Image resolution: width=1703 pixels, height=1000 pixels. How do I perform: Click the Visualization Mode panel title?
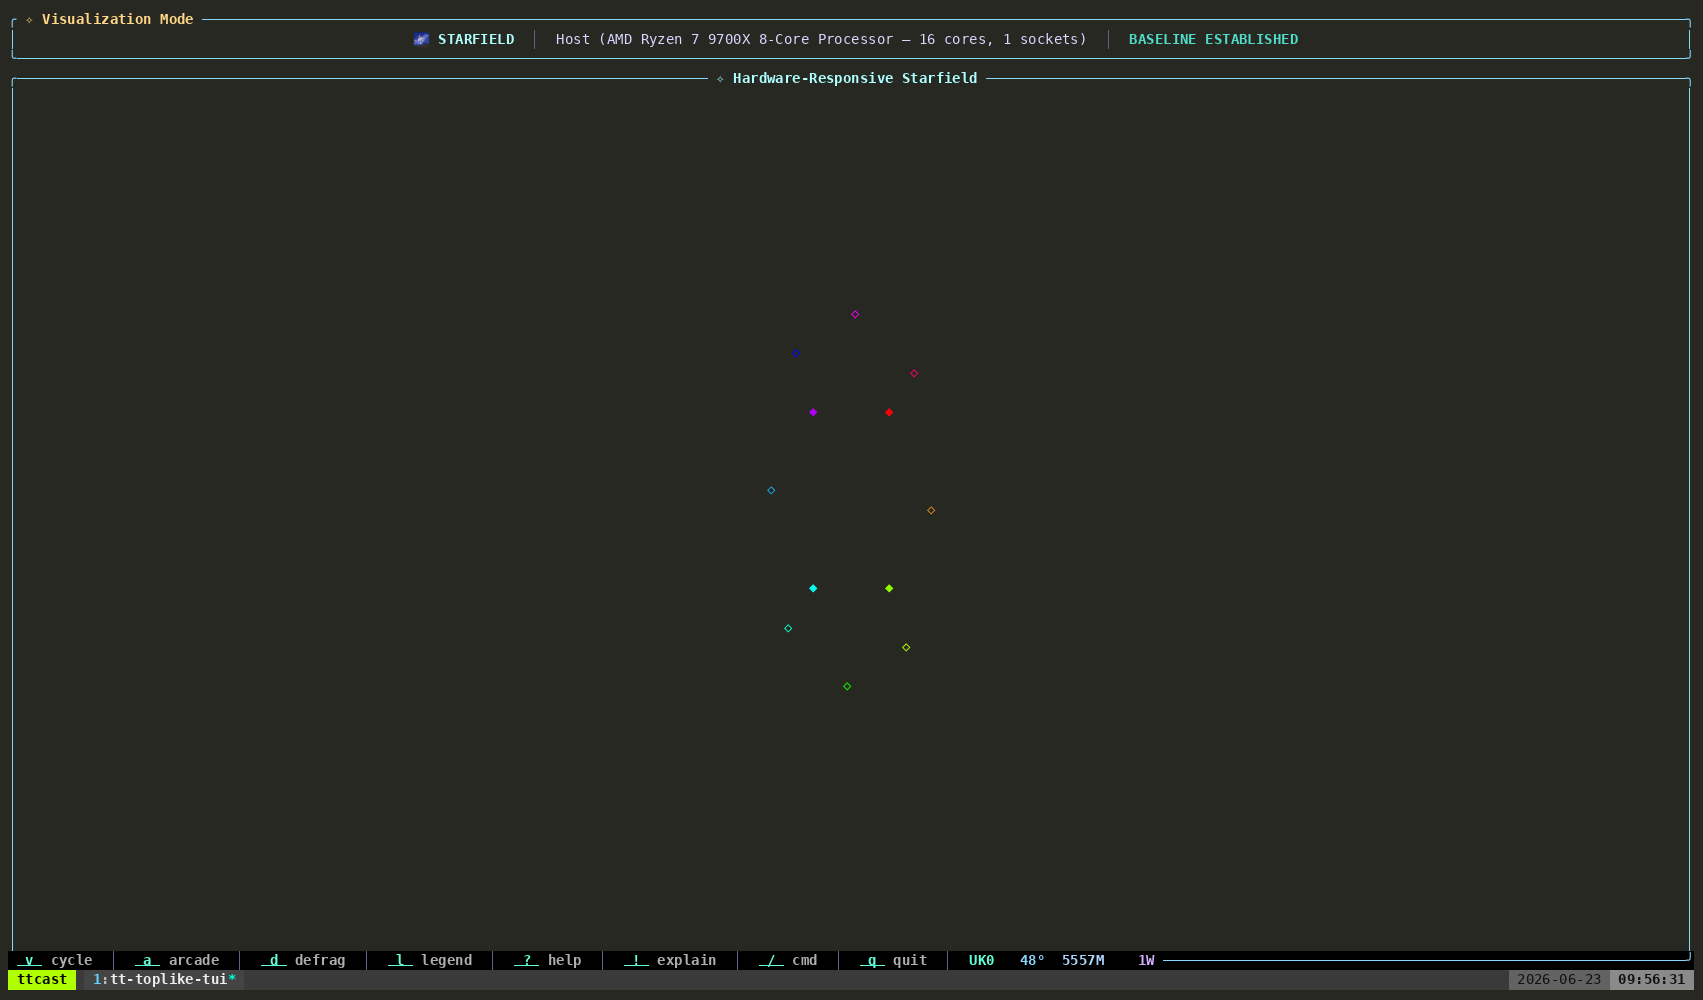click(x=117, y=19)
